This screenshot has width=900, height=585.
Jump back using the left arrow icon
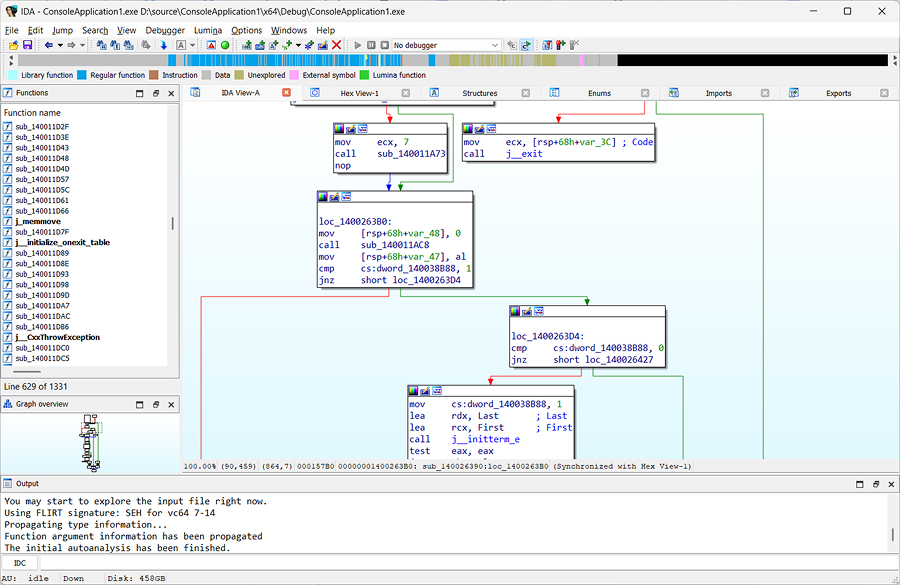click(x=48, y=45)
